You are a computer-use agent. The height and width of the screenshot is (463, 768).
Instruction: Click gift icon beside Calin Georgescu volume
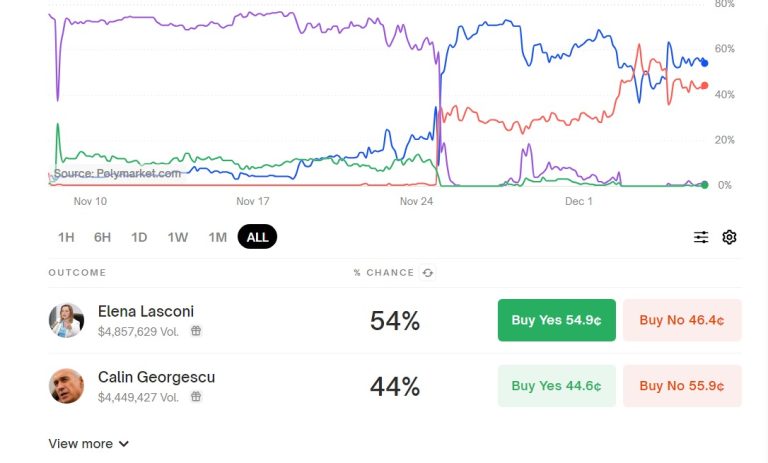[196, 396]
